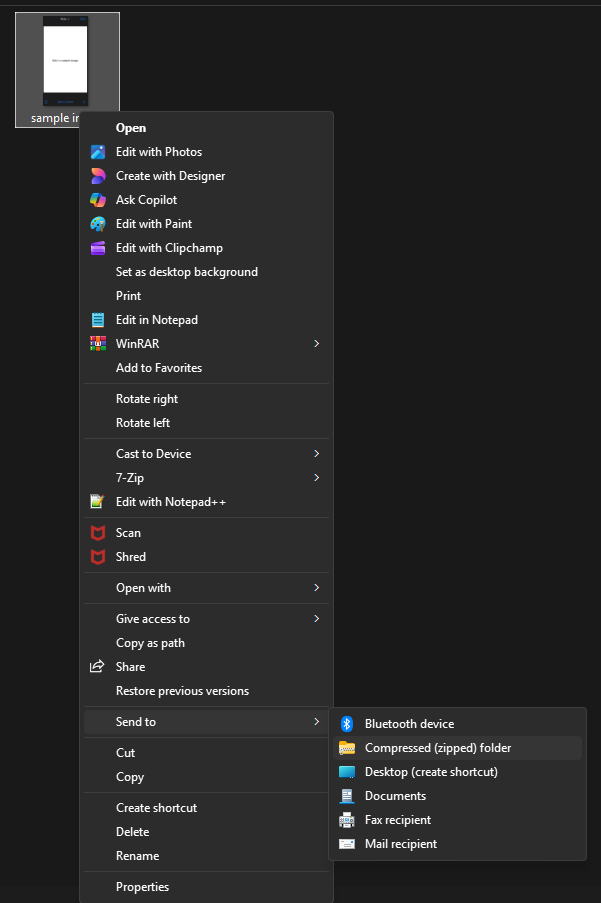Open Ask Copilot via its icon
This screenshot has width=601, height=903.
tap(97, 199)
